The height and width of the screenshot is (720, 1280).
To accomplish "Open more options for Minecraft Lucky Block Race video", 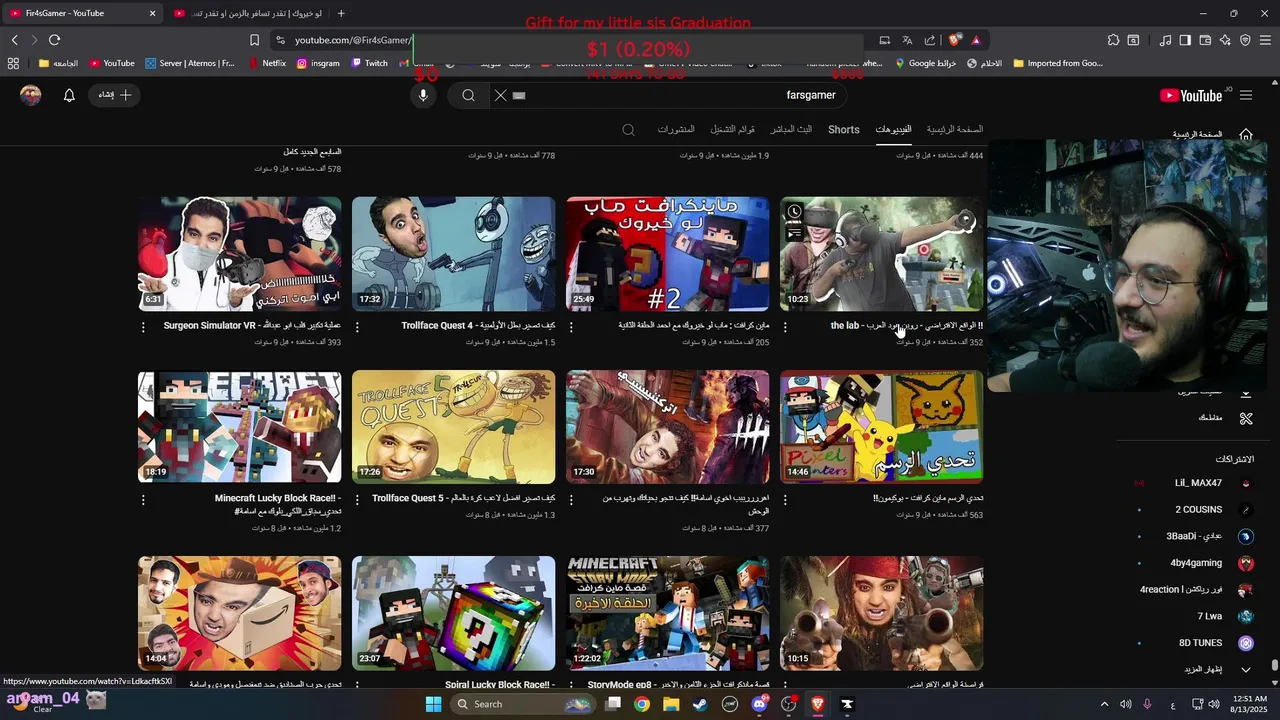I will [x=143, y=499].
